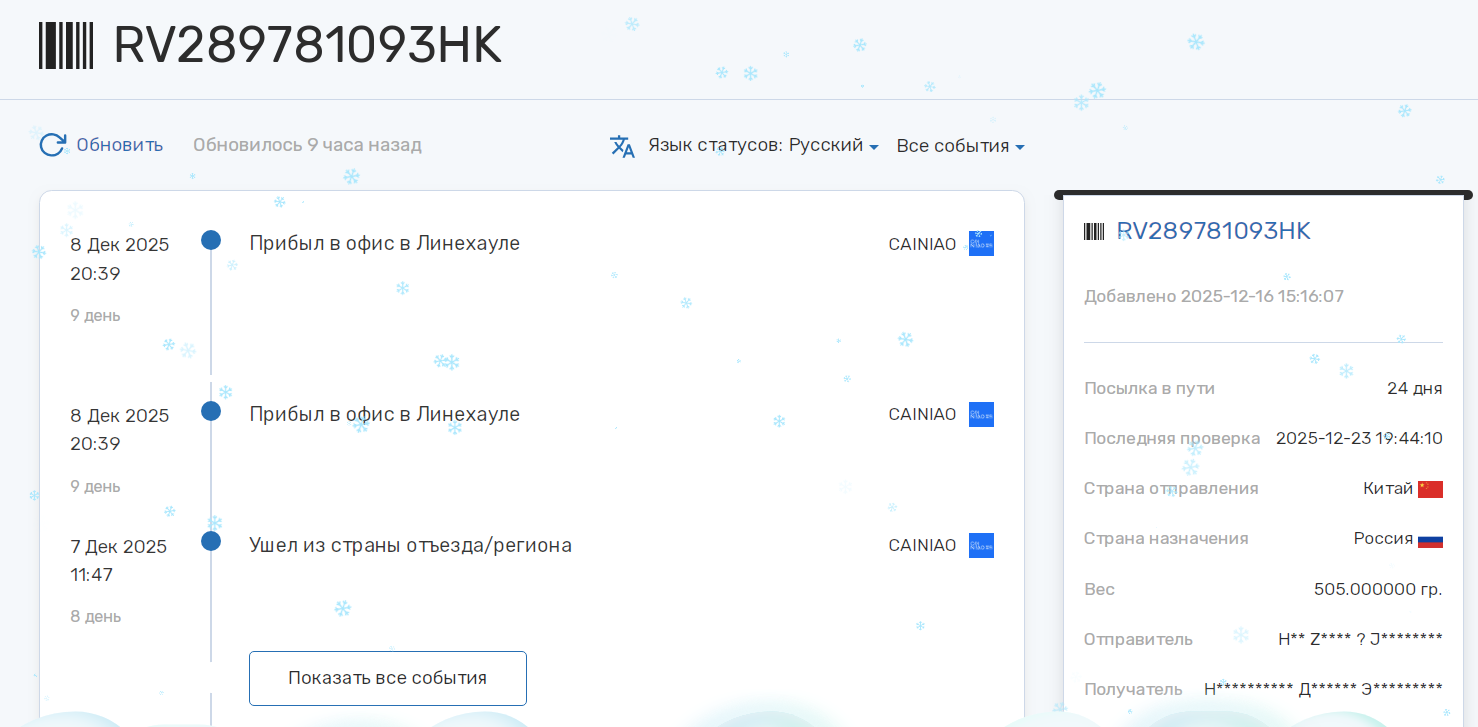Open the RV289781093HK link in sidebar card
This screenshot has width=1478, height=727.
[x=1213, y=231]
